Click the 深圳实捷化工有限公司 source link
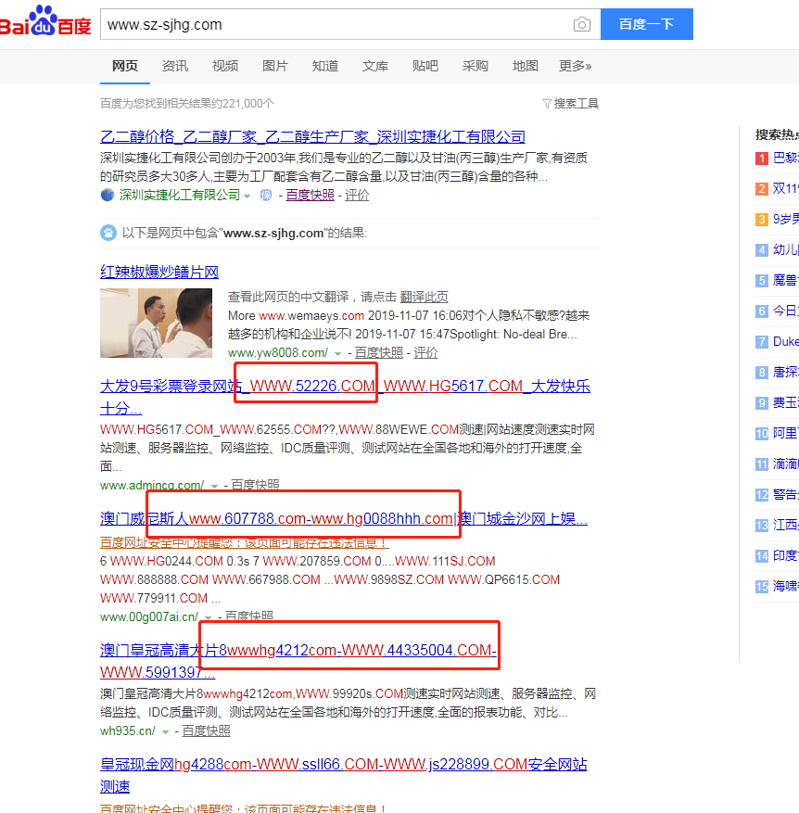The width and height of the screenshot is (799, 813). [179, 195]
